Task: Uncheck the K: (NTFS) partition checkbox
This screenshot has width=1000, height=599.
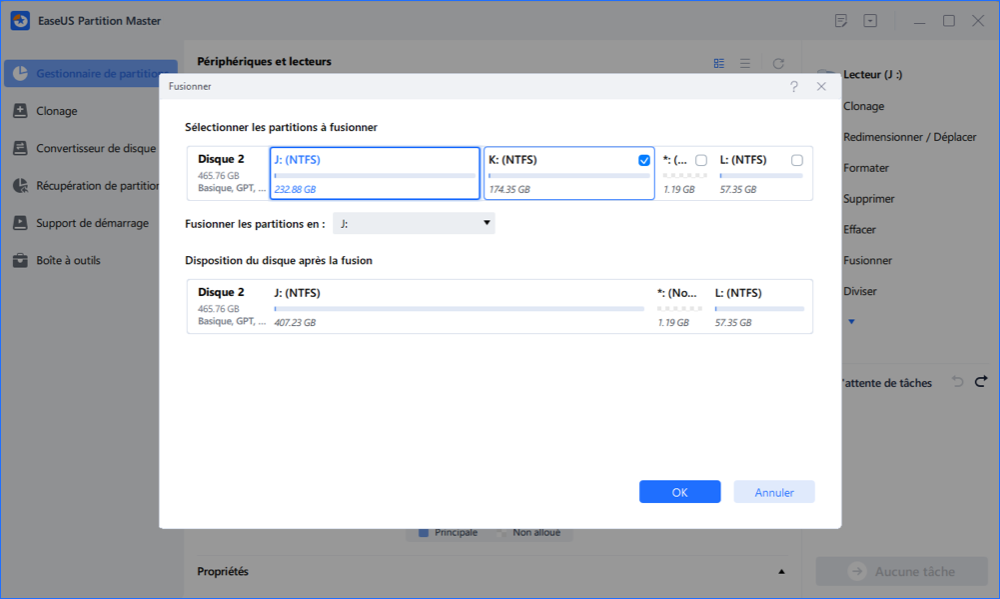Action: tap(644, 160)
